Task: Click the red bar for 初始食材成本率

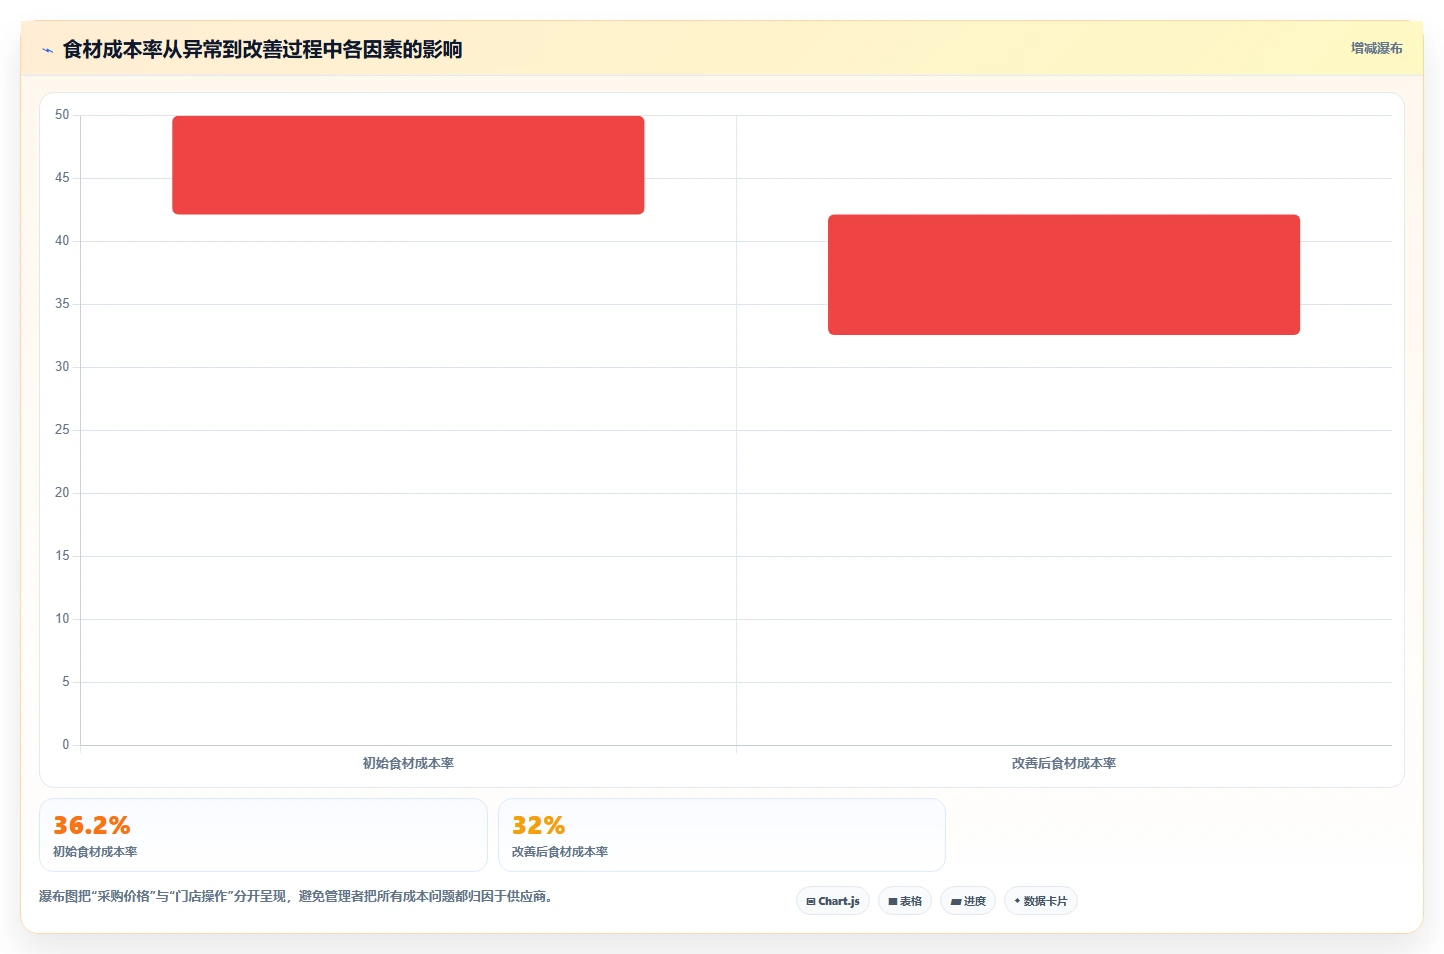Action: click(408, 165)
